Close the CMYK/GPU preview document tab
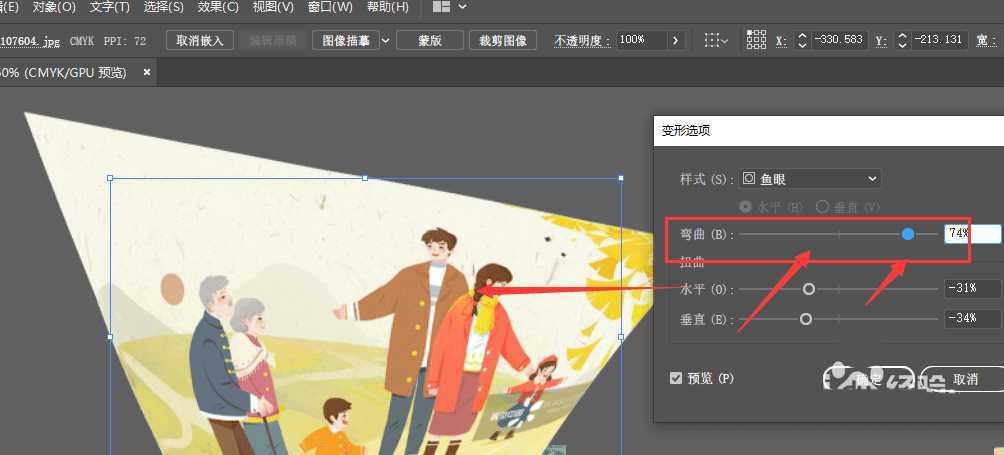Screen dimensions: 1004x455 pyautogui.click(x=147, y=72)
